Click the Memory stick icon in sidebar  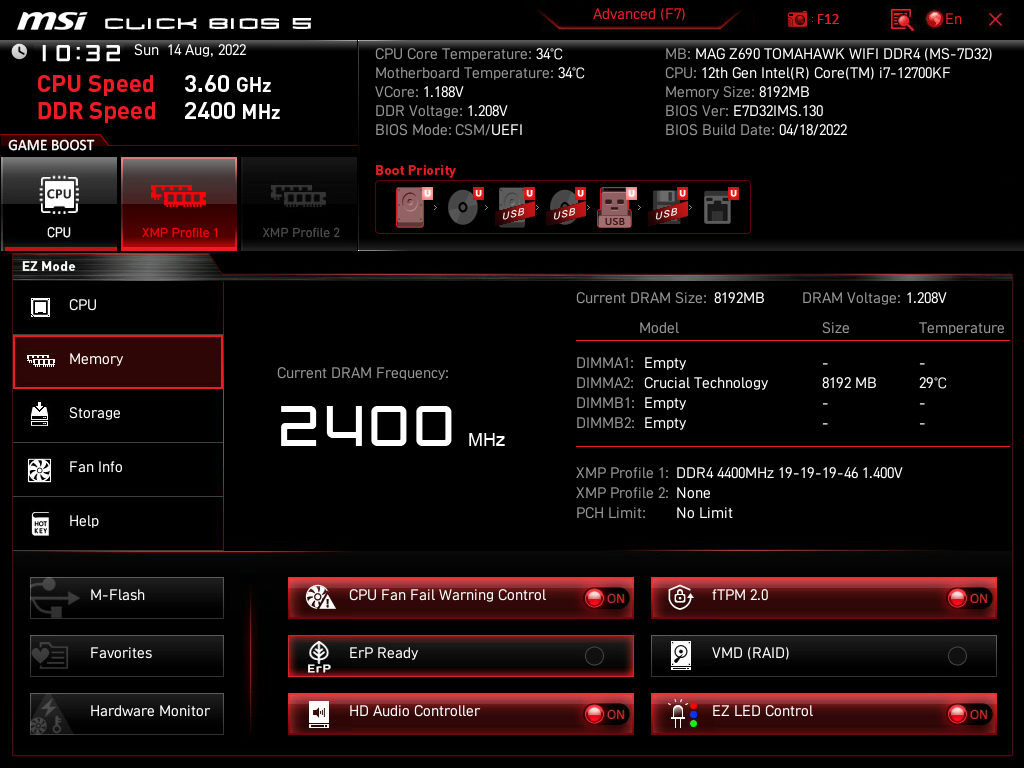[x=40, y=360]
